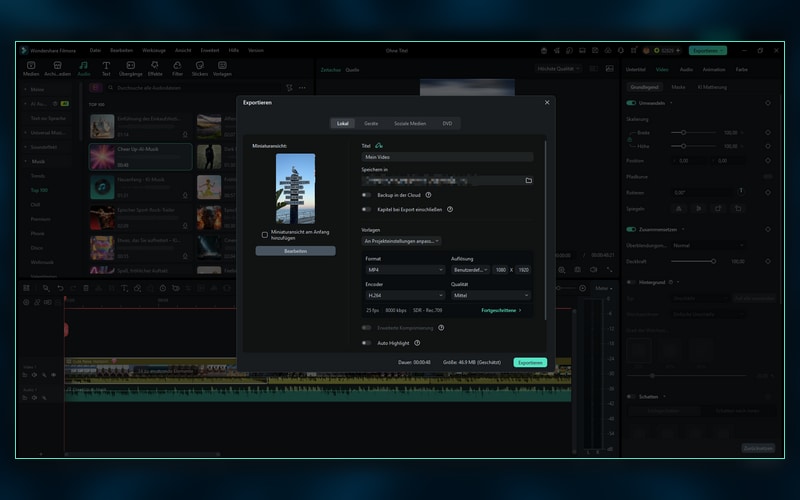Open the Höchste Qualität preview dropdown
The image size is (800, 500).
tap(559, 68)
